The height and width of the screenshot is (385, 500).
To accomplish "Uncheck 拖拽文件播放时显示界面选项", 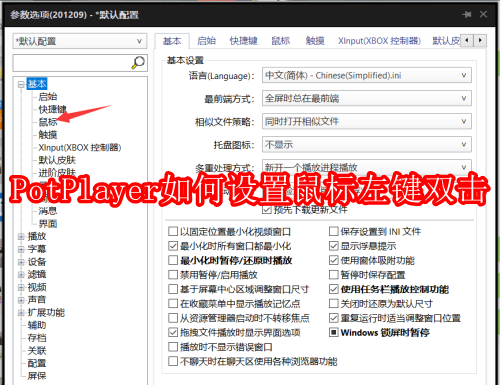I will 173,332.
